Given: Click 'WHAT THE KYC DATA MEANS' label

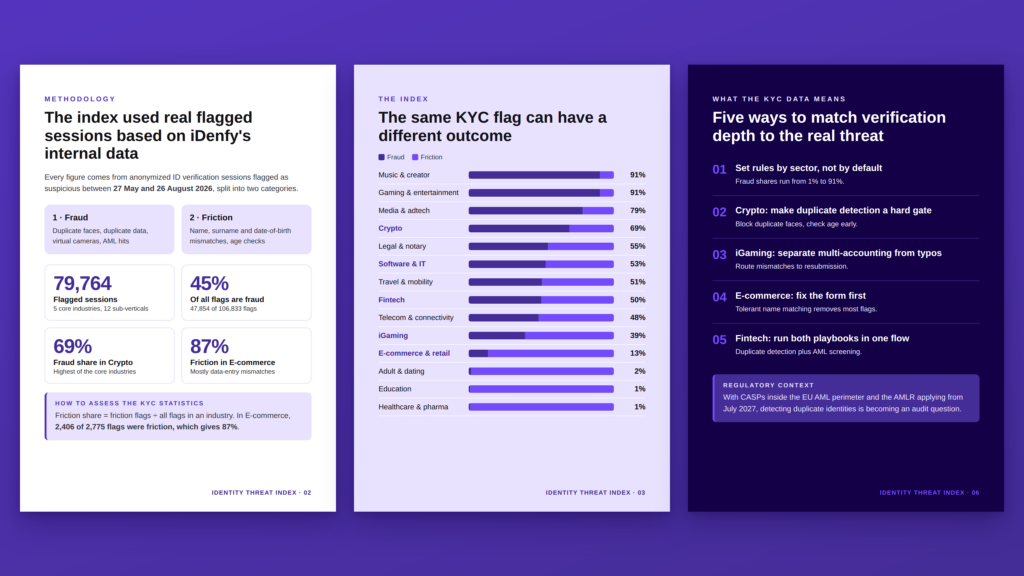Looking at the screenshot, I should 779,99.
